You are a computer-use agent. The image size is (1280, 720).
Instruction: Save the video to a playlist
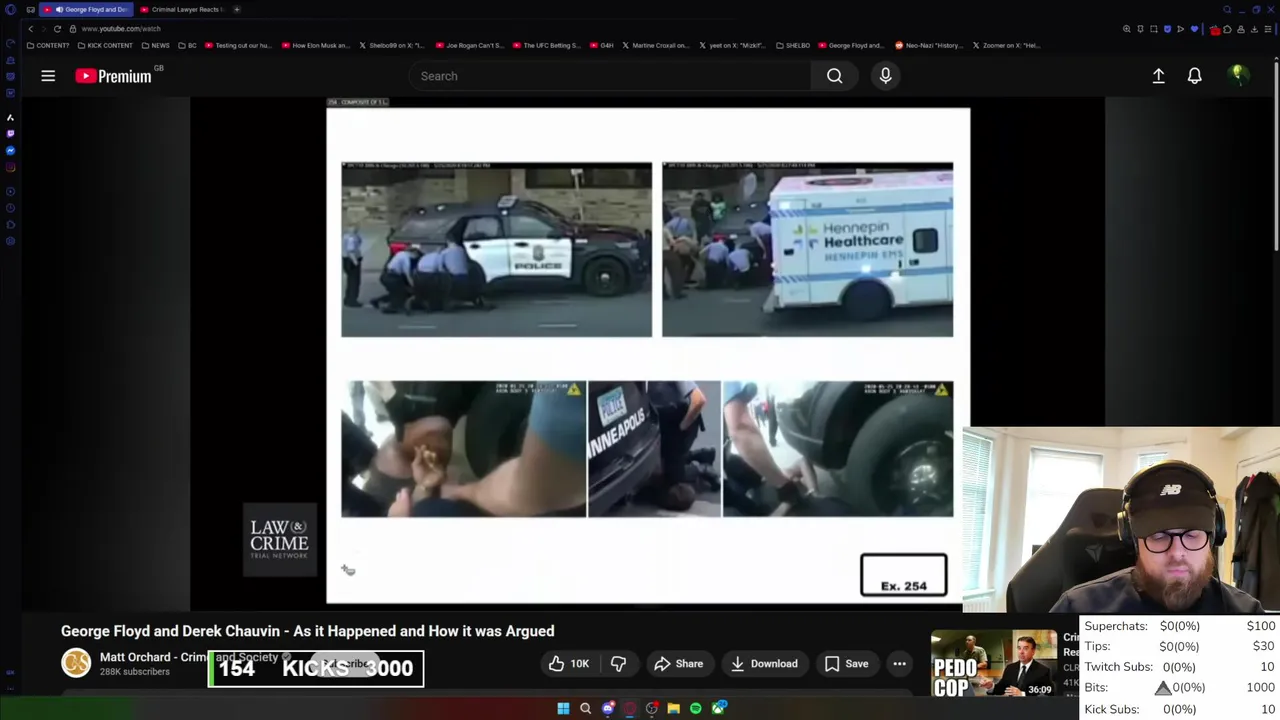tap(846, 664)
